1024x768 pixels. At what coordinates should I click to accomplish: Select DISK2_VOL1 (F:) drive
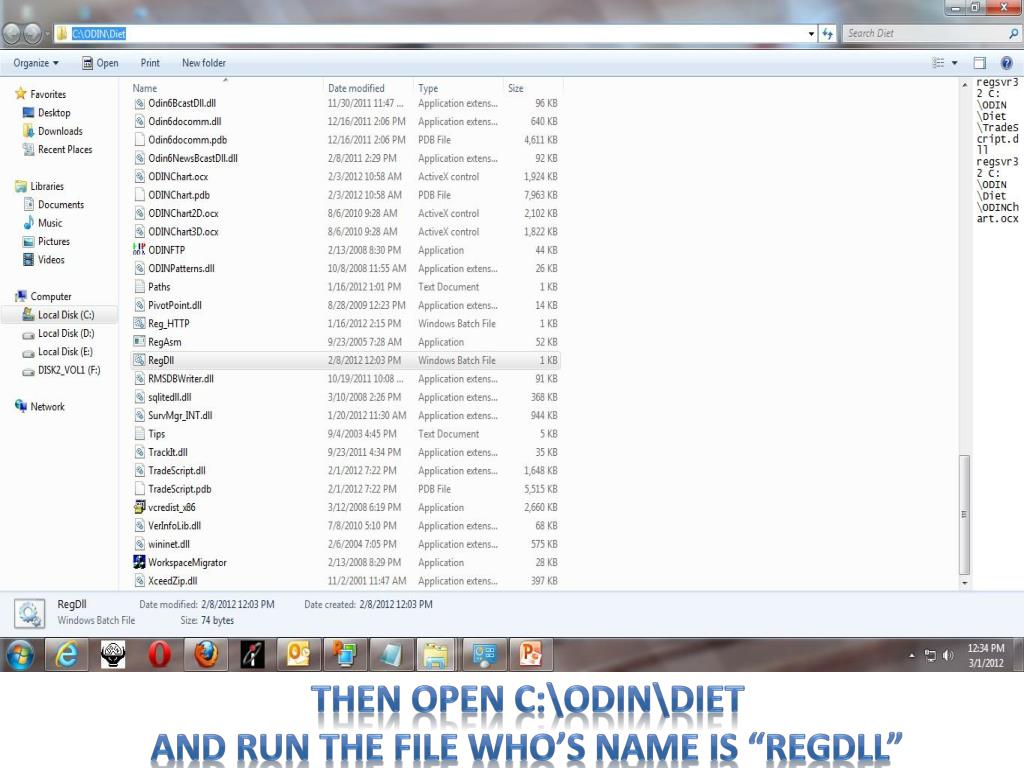61,370
